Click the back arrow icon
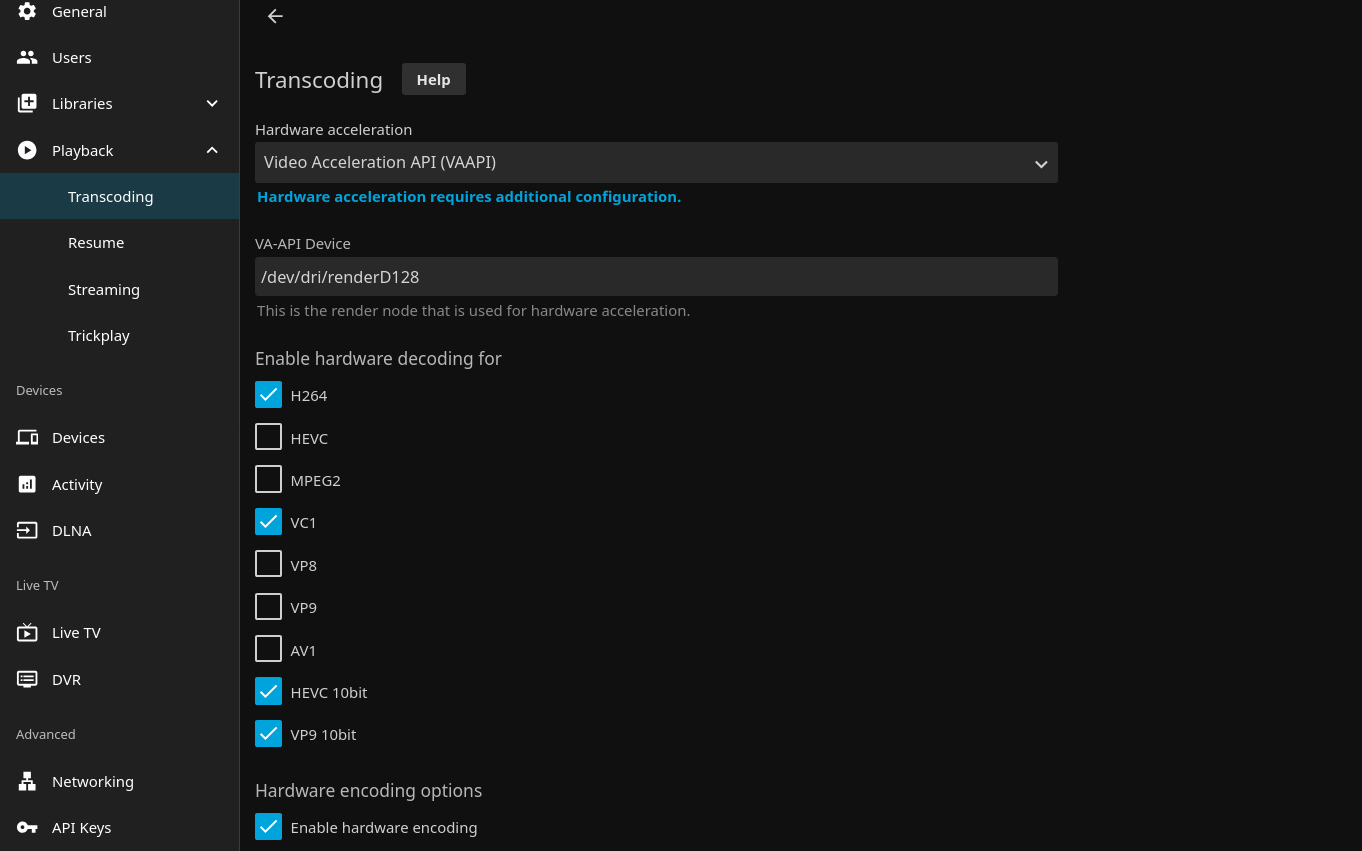 [x=275, y=16]
